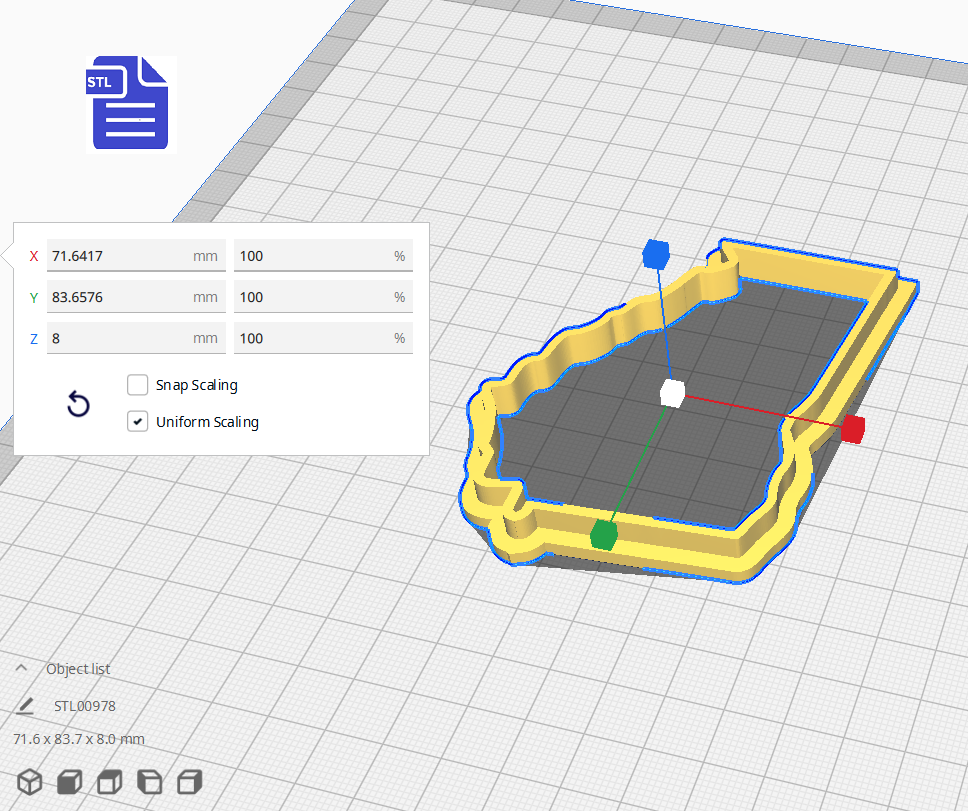968x811 pixels.
Task: Switch to the left side view icon
Action: pos(149,782)
